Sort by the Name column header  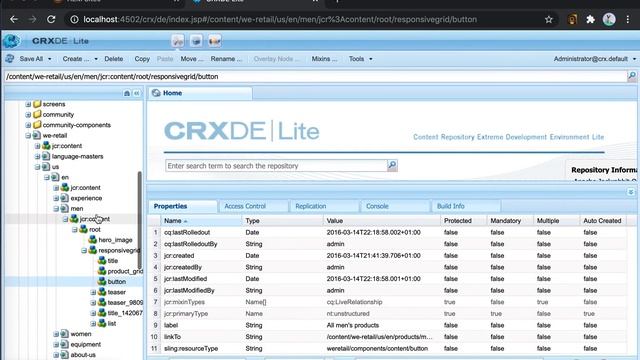pos(200,220)
